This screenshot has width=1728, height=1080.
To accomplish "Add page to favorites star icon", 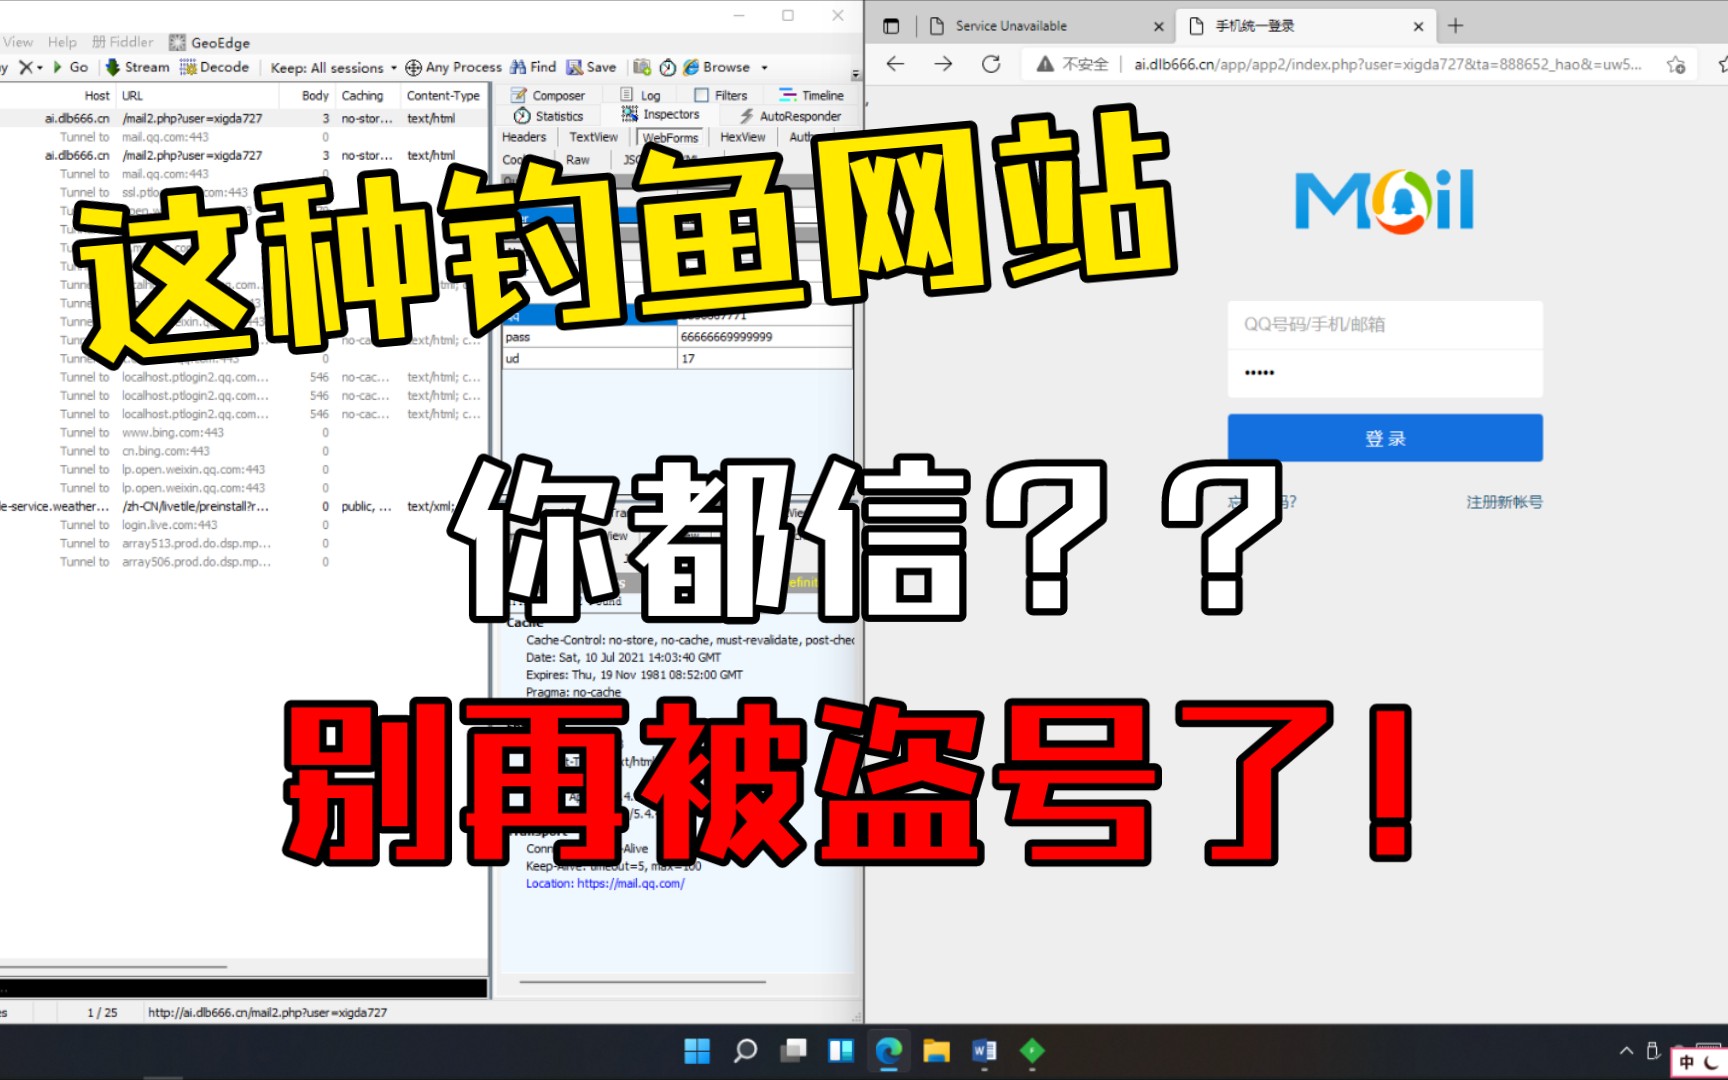I will [1676, 65].
